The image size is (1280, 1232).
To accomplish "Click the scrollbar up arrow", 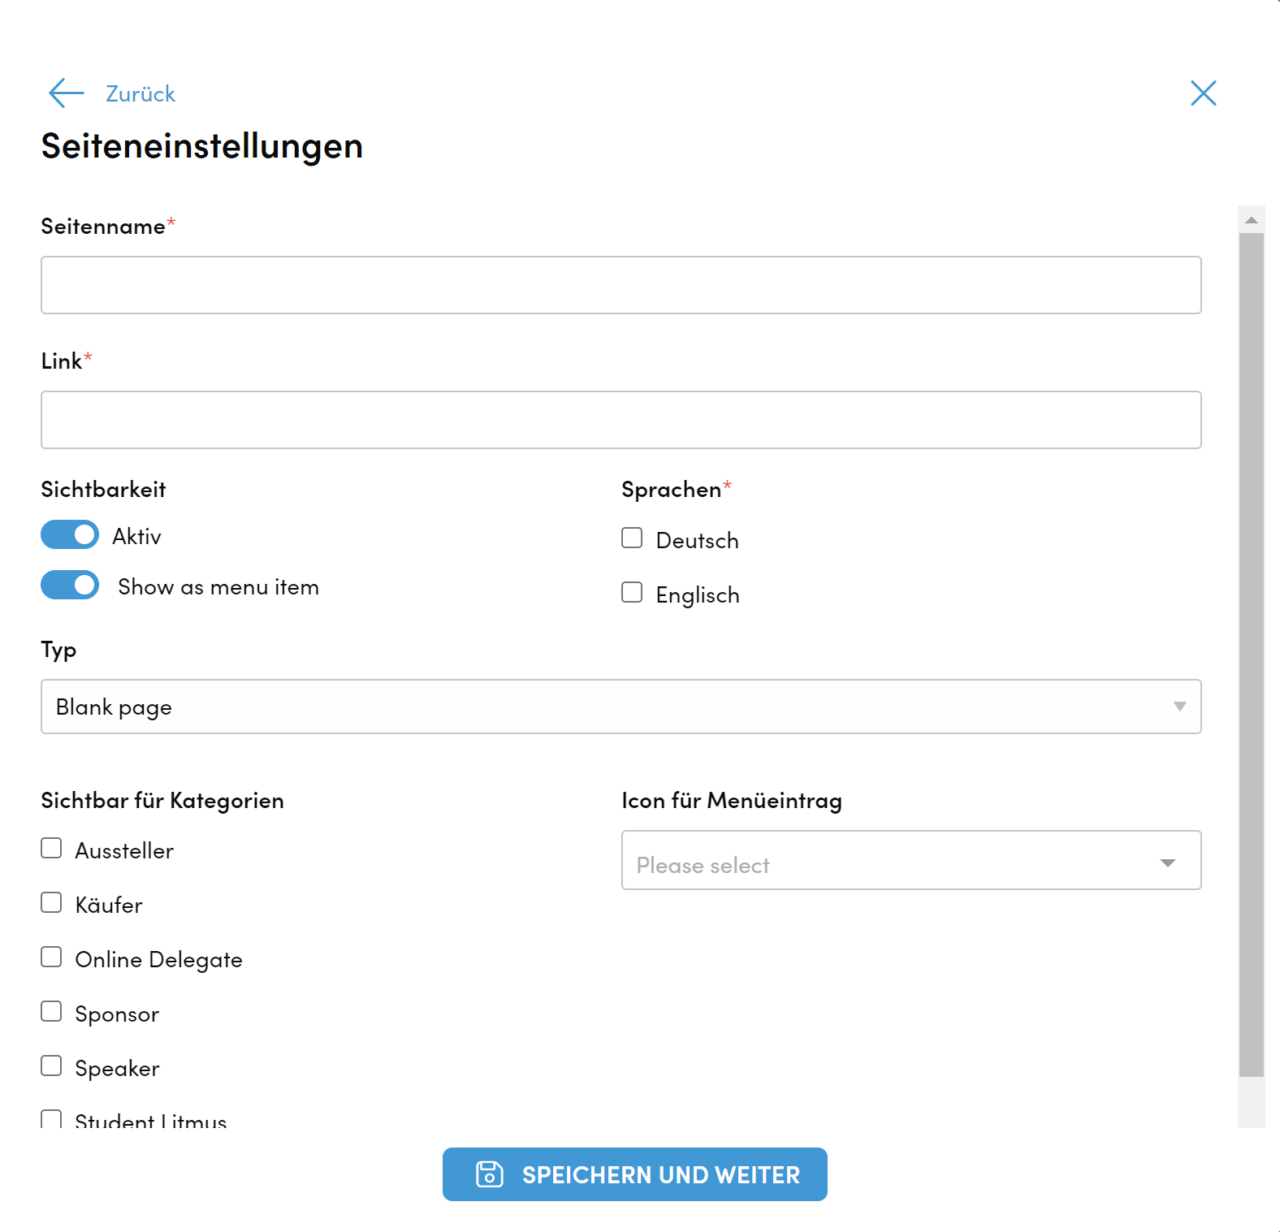I will click(x=1251, y=220).
